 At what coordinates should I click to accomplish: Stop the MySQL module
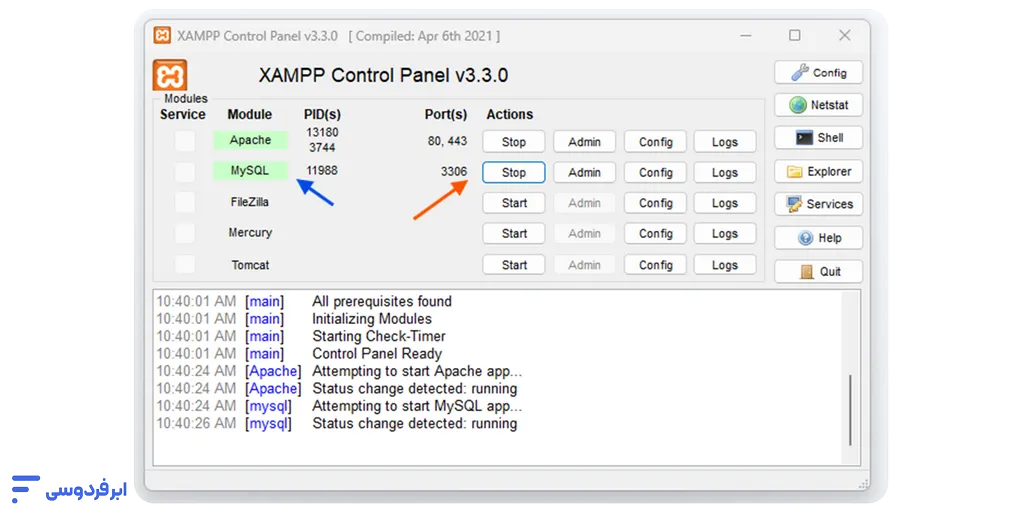tap(514, 172)
